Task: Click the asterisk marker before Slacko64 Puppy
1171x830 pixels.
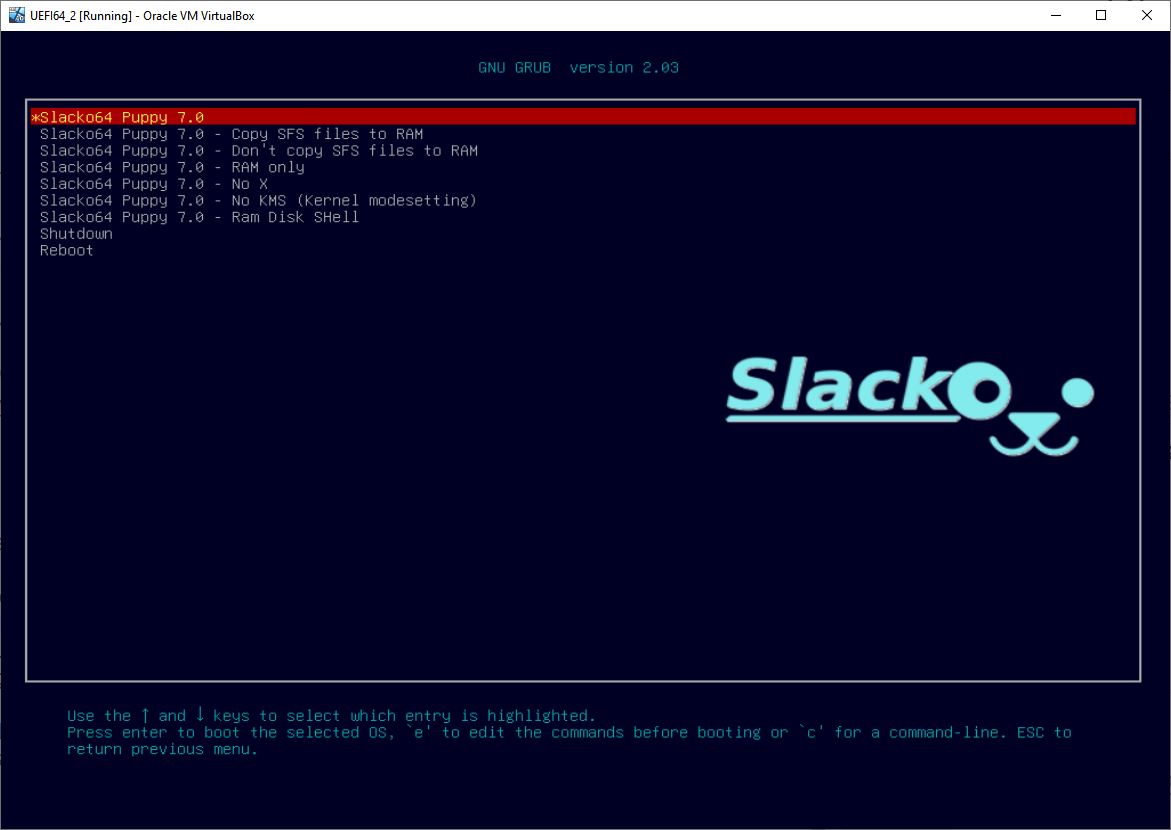Action: 33,117
